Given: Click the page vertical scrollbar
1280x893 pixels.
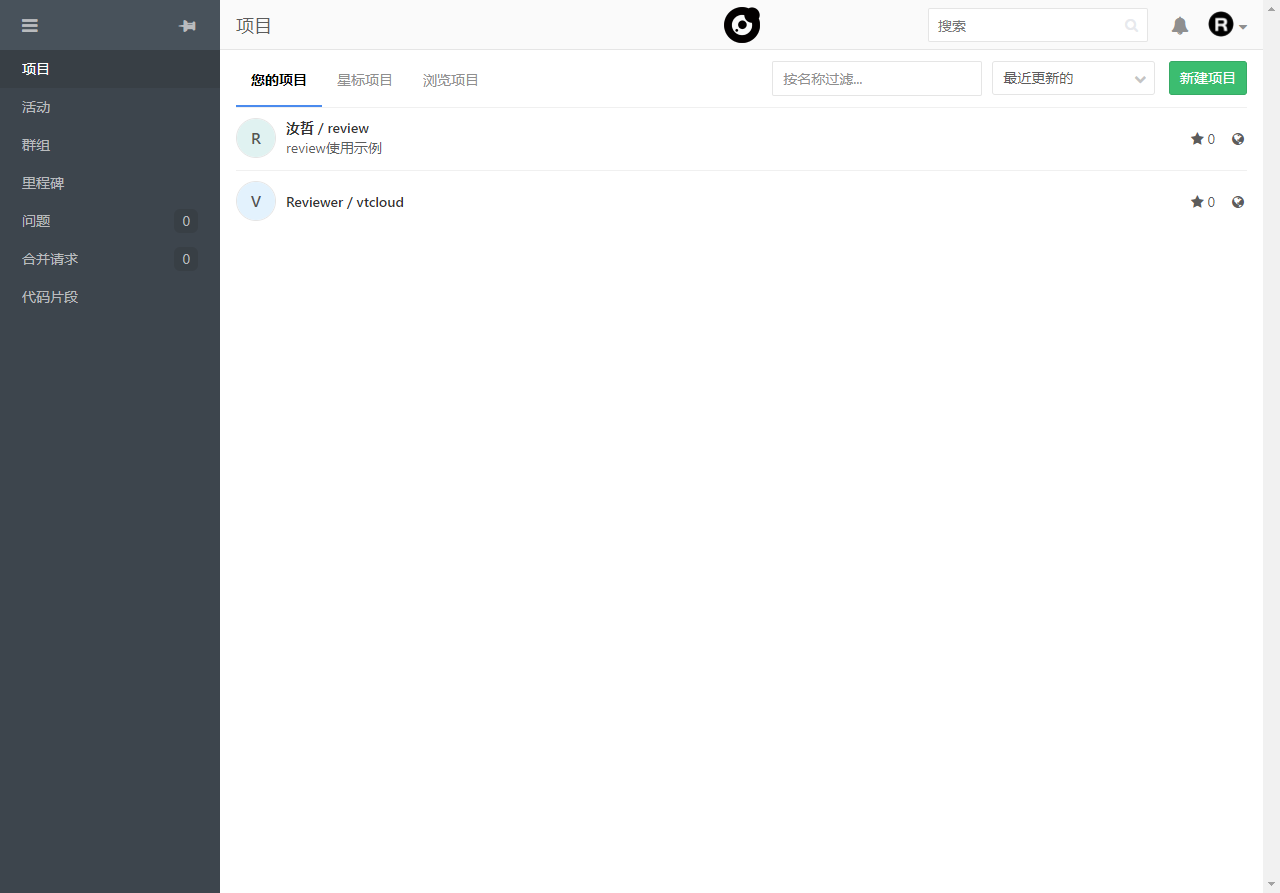Looking at the screenshot, I should click(1271, 446).
